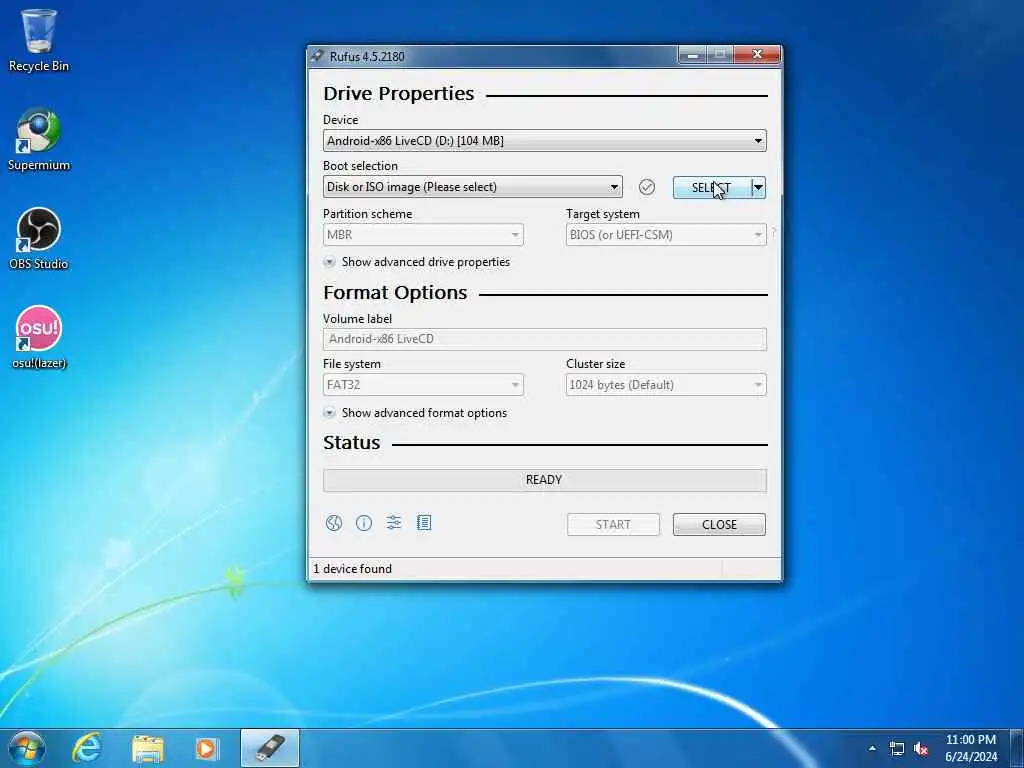Click the START button
Image resolution: width=1024 pixels, height=768 pixels.
coord(613,524)
